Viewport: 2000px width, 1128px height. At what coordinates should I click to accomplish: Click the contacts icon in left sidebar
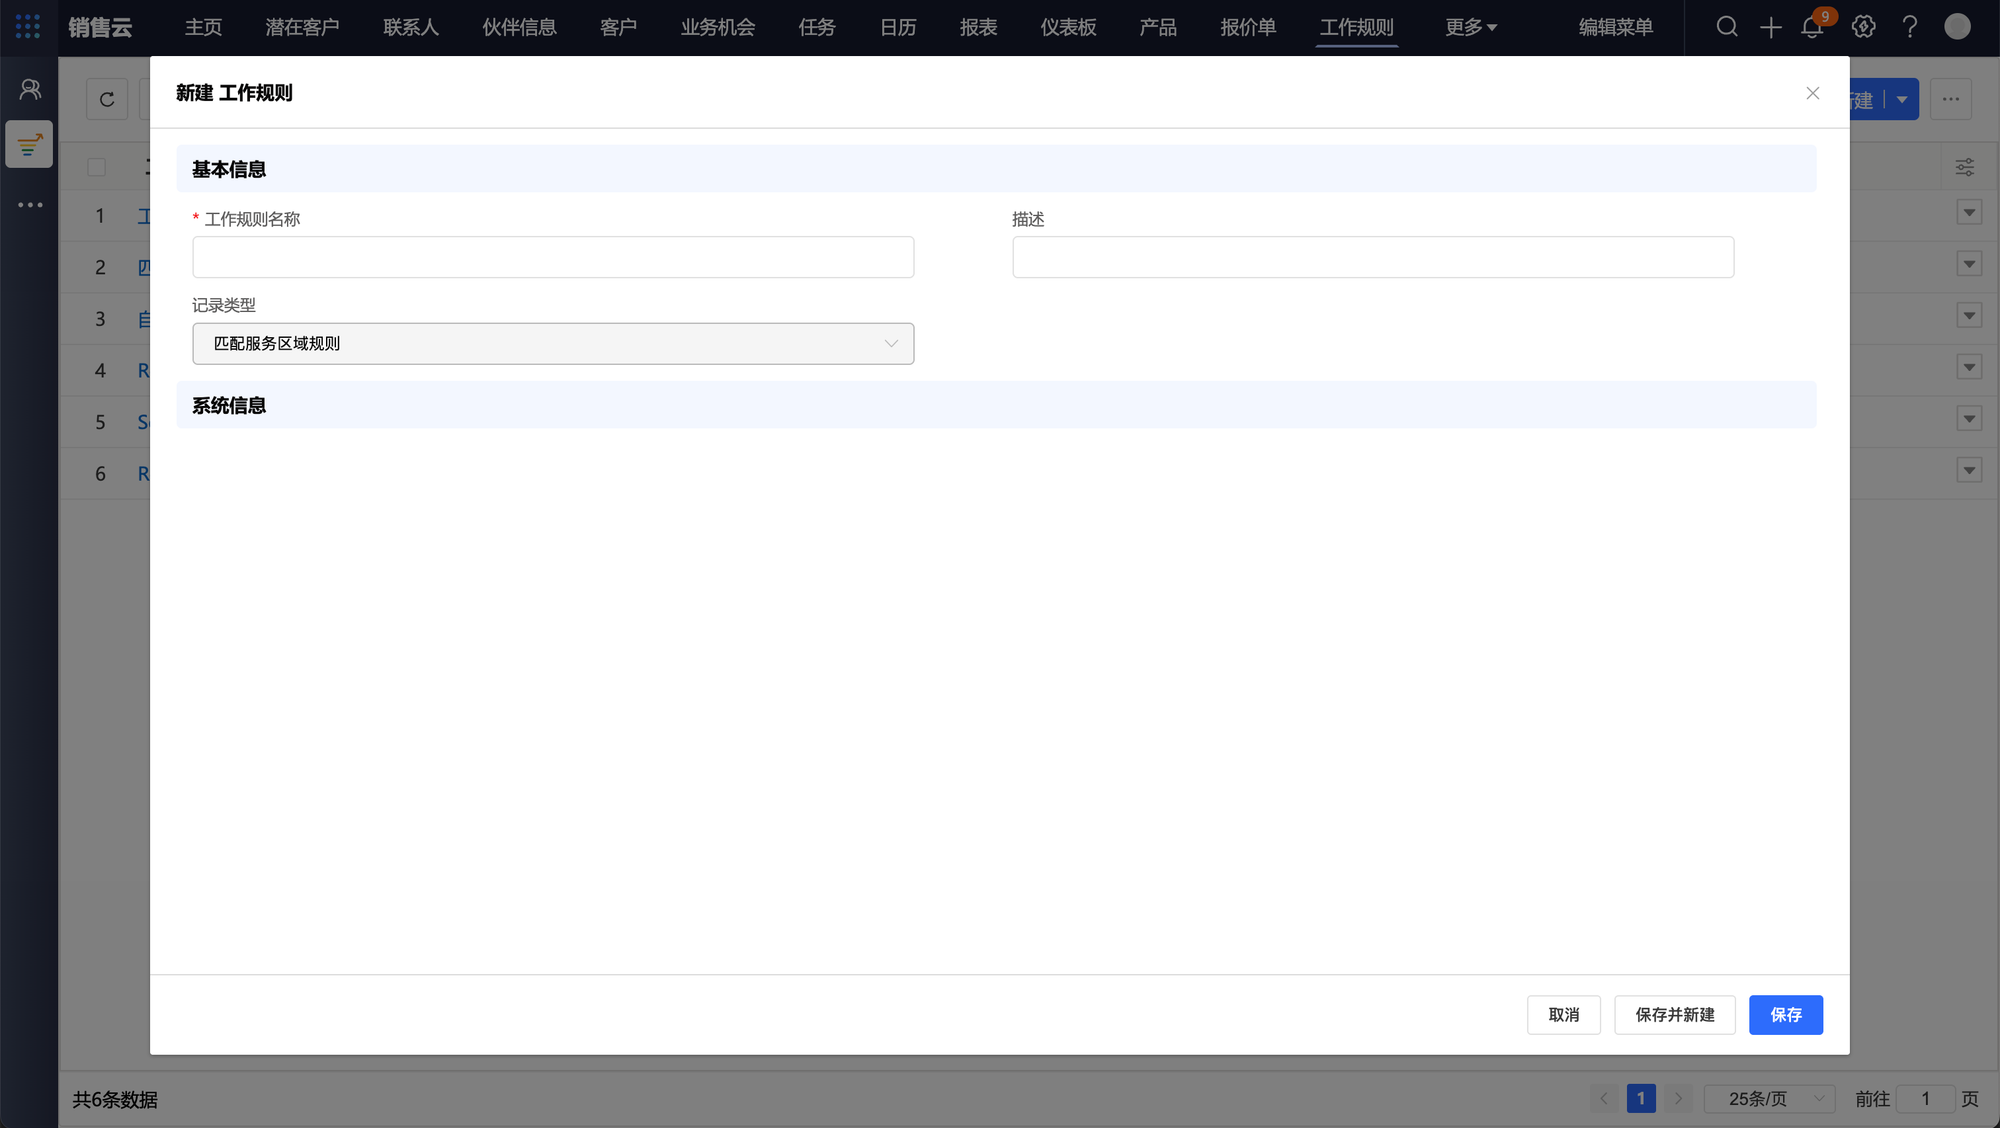30,90
